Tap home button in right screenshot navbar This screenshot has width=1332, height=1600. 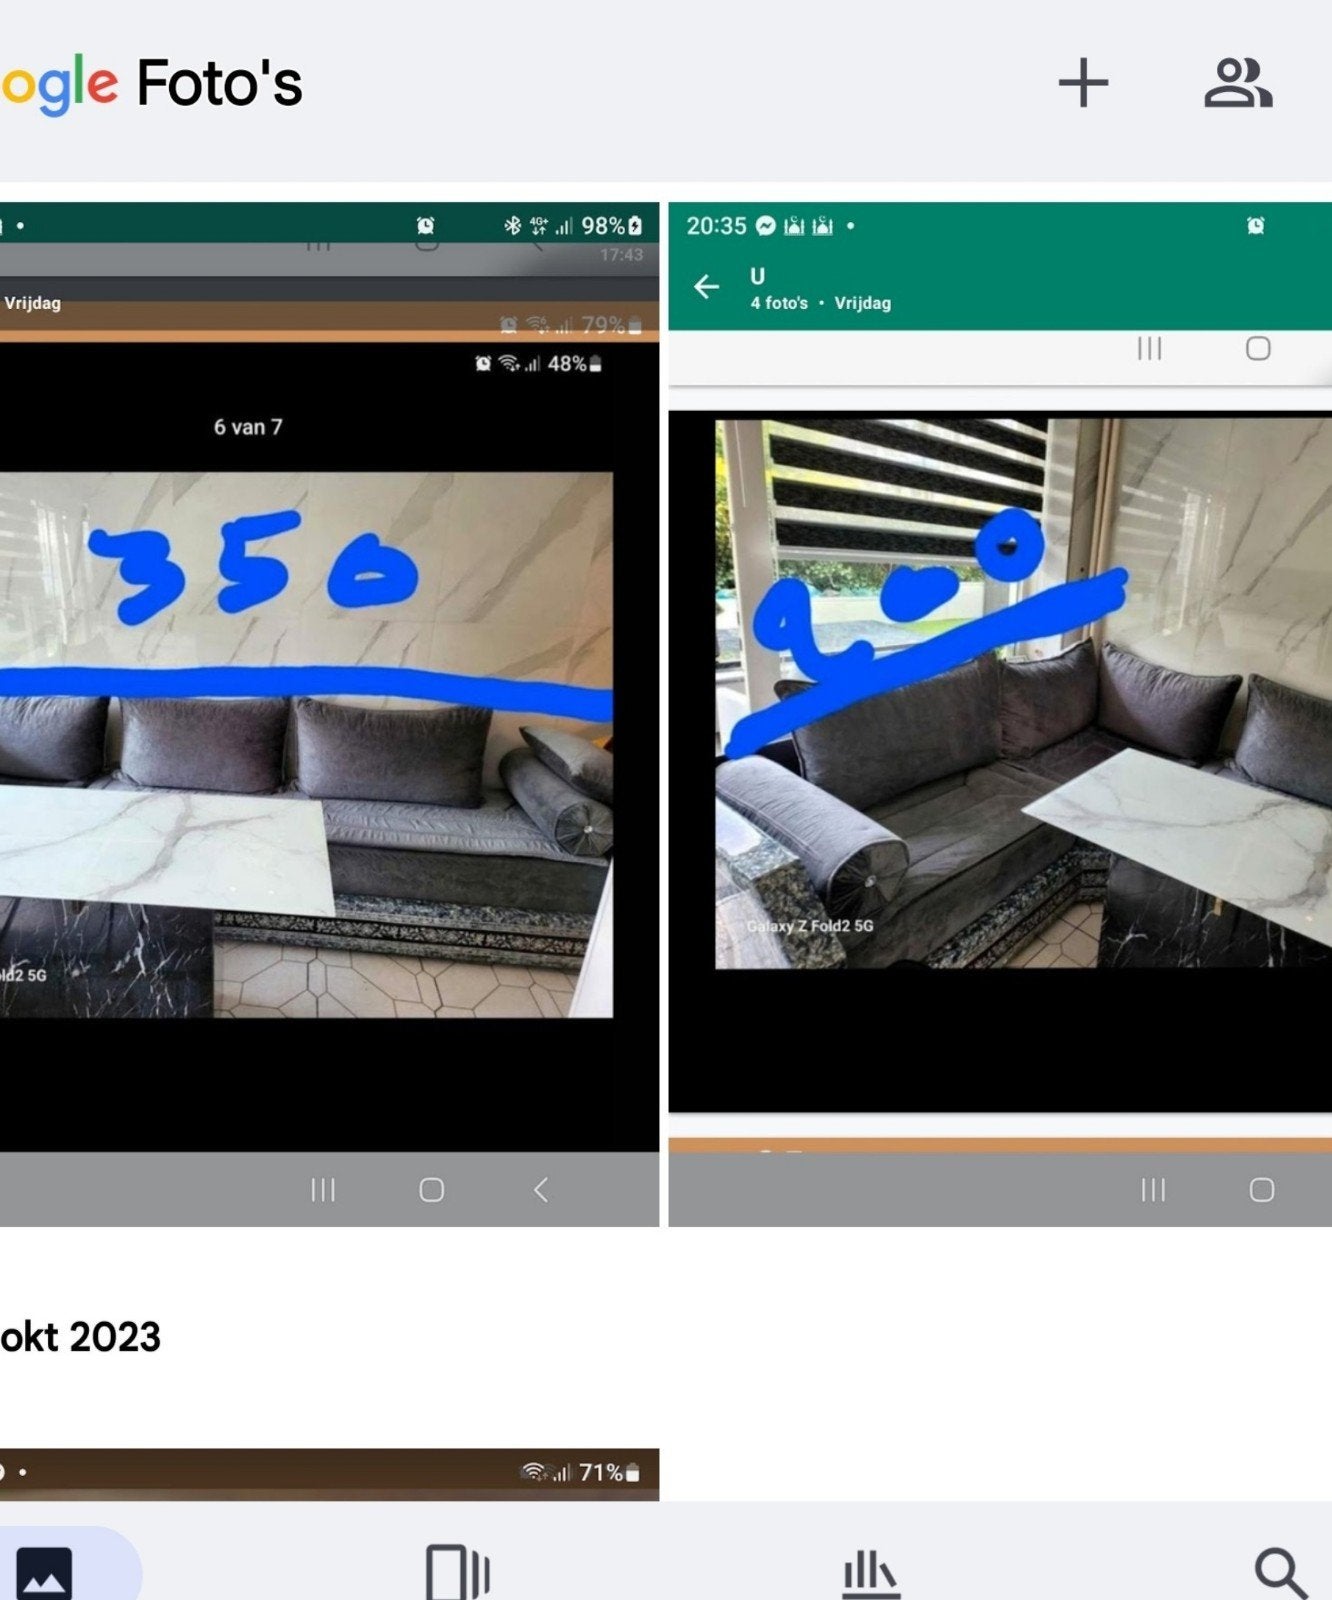coord(1261,1189)
